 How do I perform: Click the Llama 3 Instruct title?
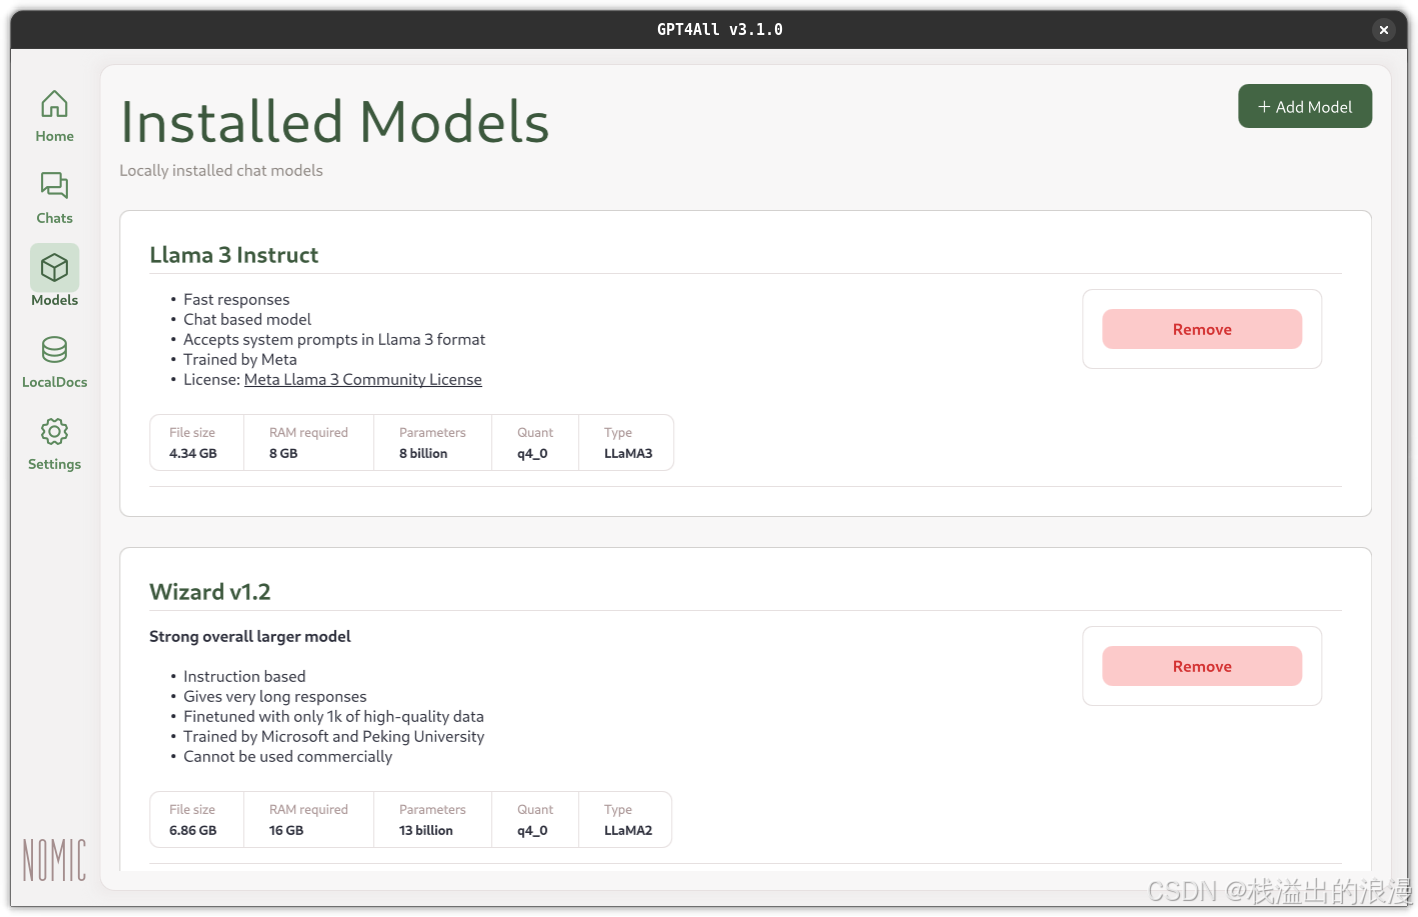pyautogui.click(x=234, y=255)
